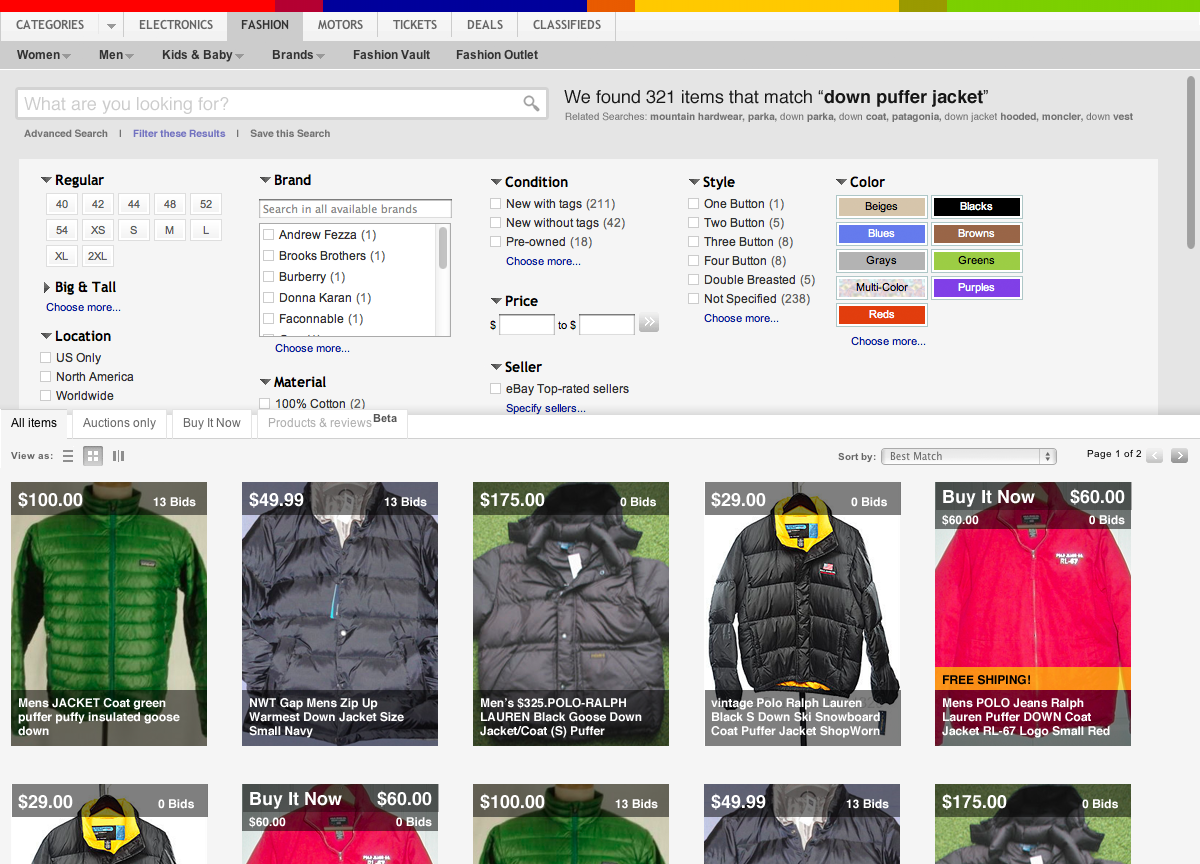Collapse the Location section
The image size is (1200, 864).
pos(46,337)
